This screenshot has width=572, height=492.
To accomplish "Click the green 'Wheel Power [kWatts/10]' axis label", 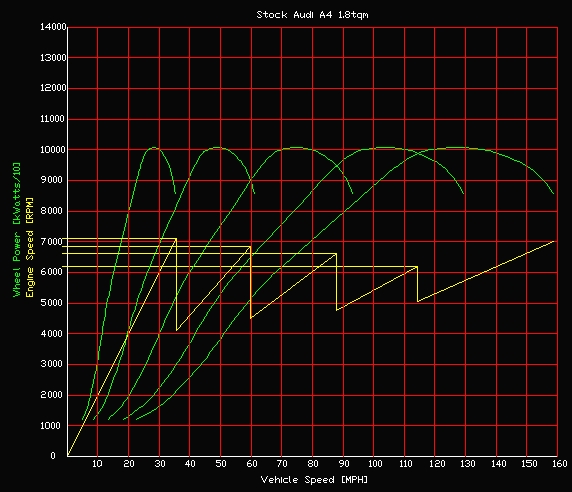I will pyautogui.click(x=17, y=229).
